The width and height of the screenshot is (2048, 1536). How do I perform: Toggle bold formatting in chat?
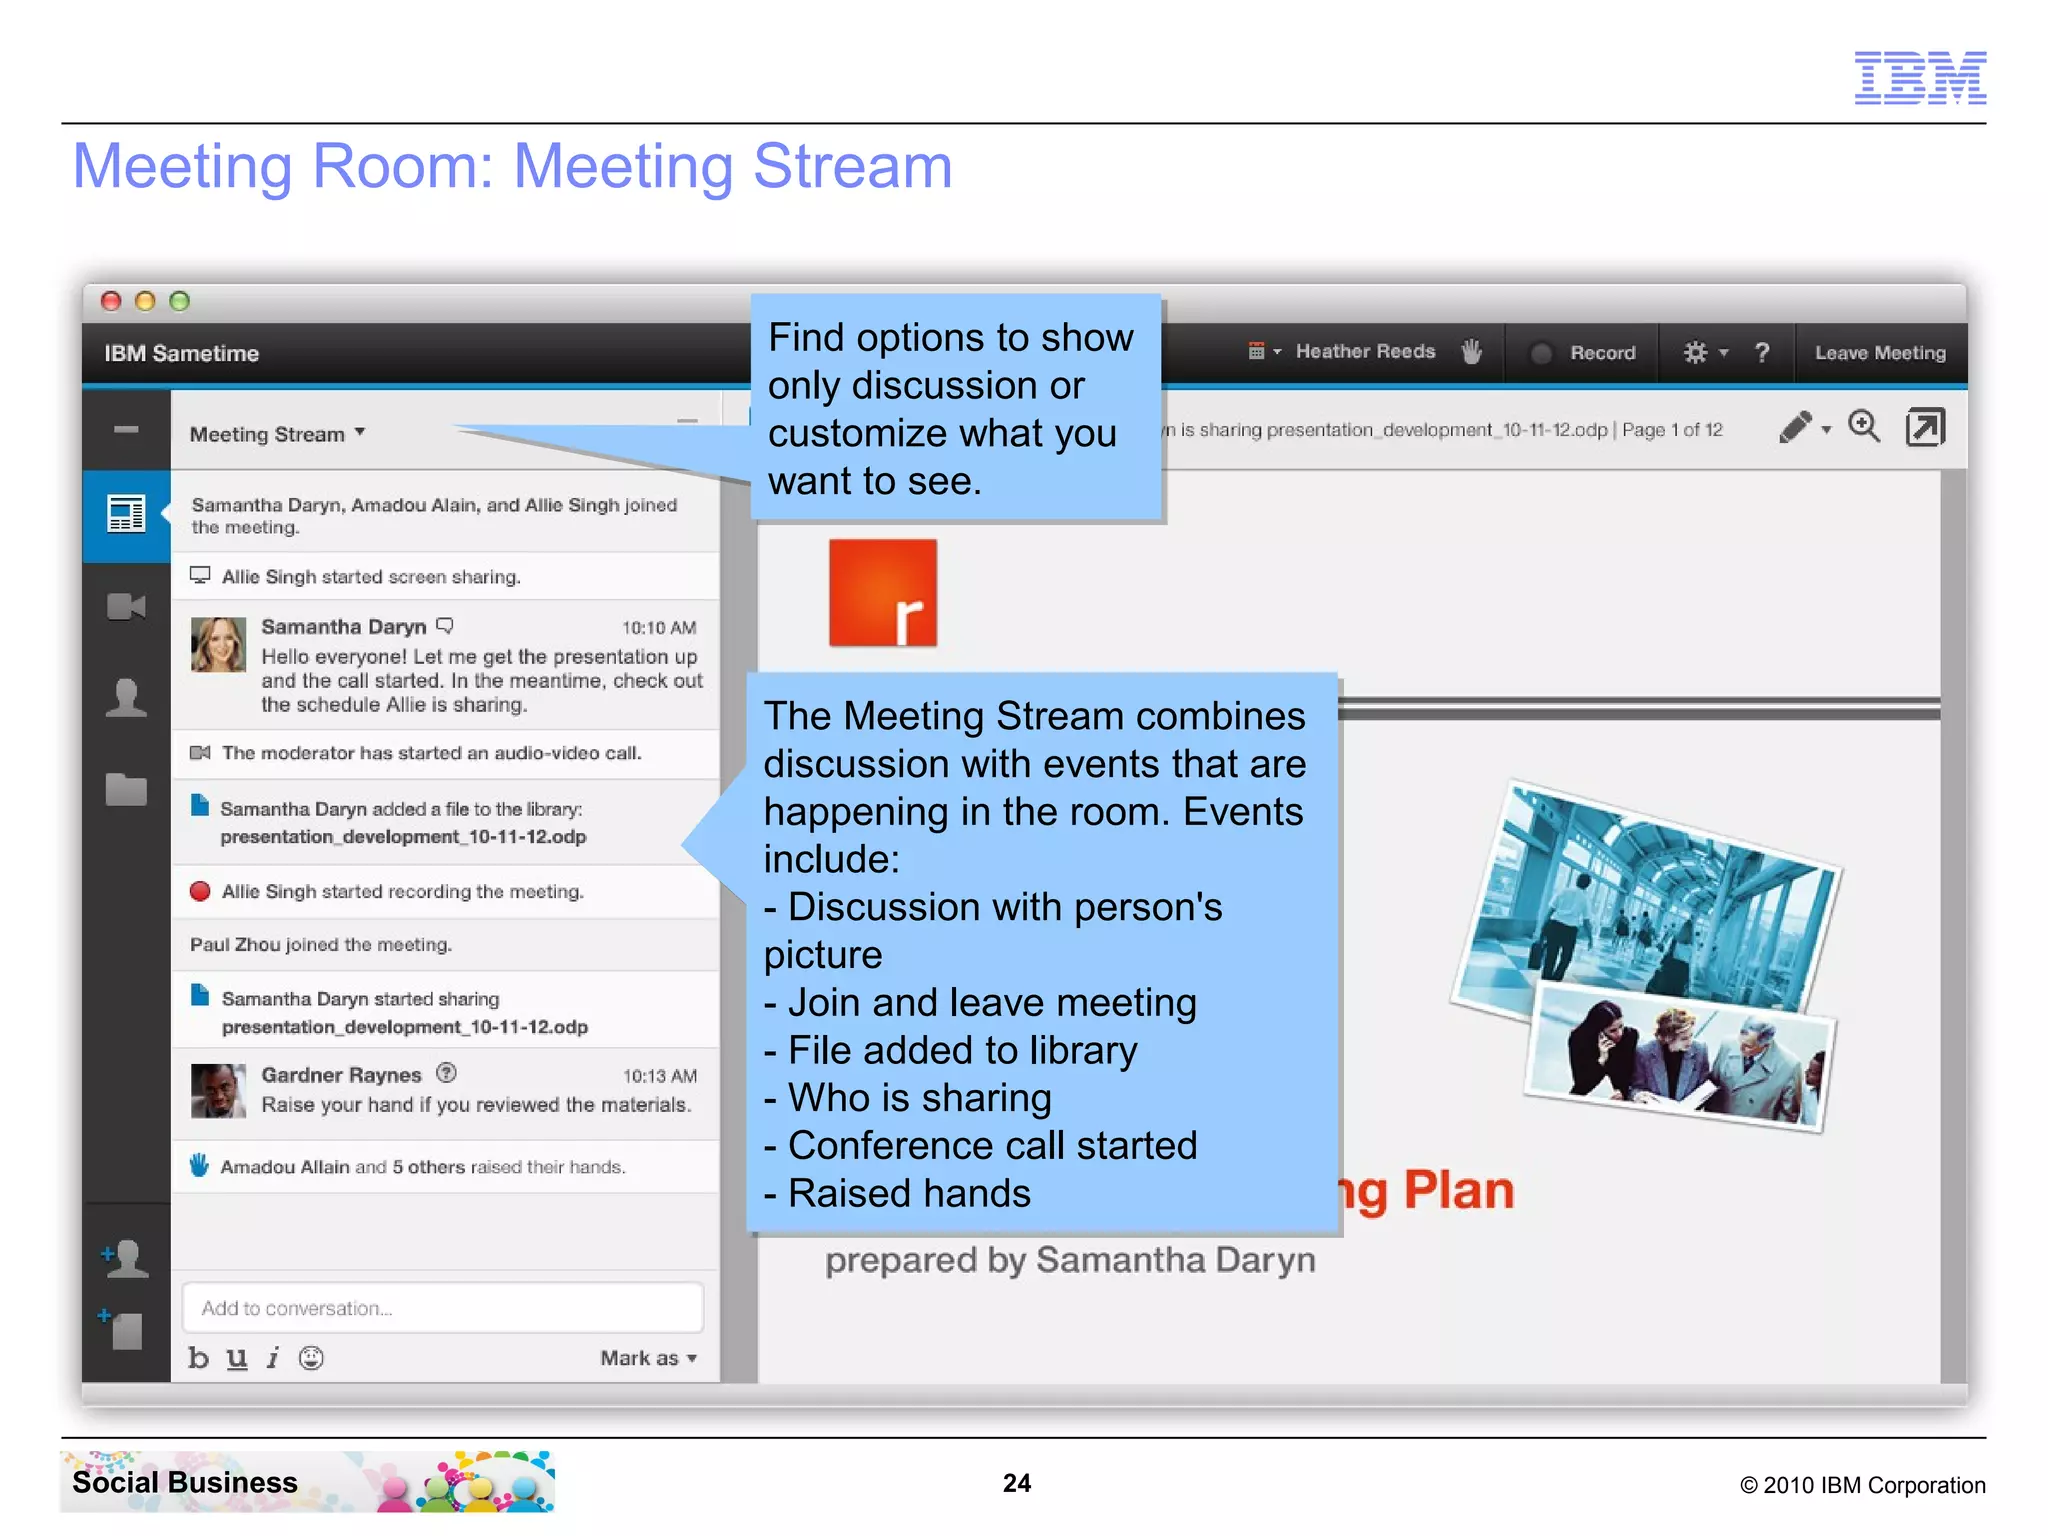(199, 1358)
